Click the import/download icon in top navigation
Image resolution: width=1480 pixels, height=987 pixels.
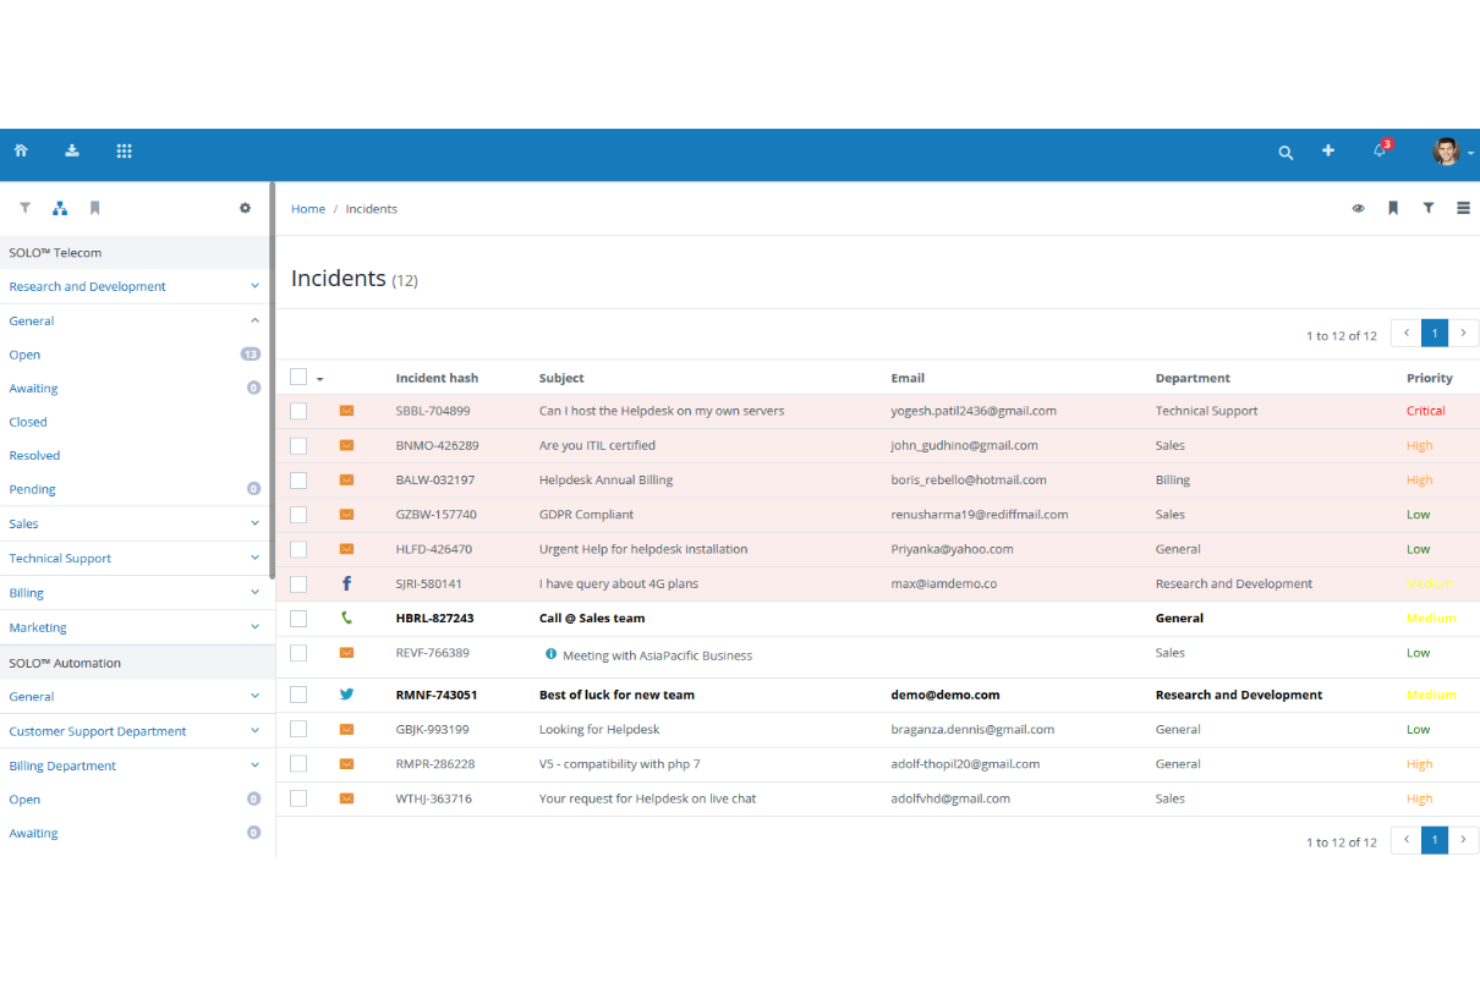[x=71, y=151]
